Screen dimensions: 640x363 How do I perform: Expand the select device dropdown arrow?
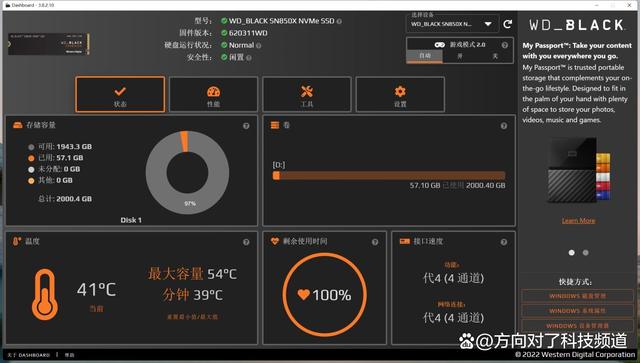point(488,24)
